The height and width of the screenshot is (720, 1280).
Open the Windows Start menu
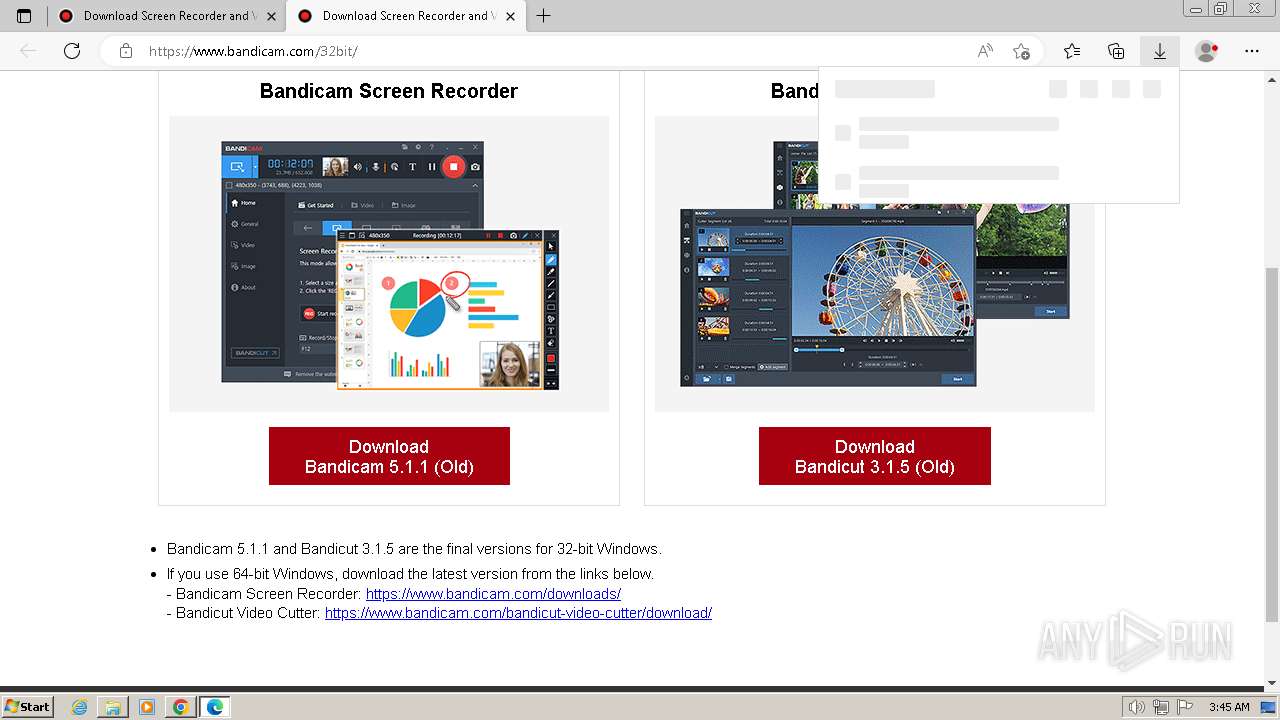[27, 706]
